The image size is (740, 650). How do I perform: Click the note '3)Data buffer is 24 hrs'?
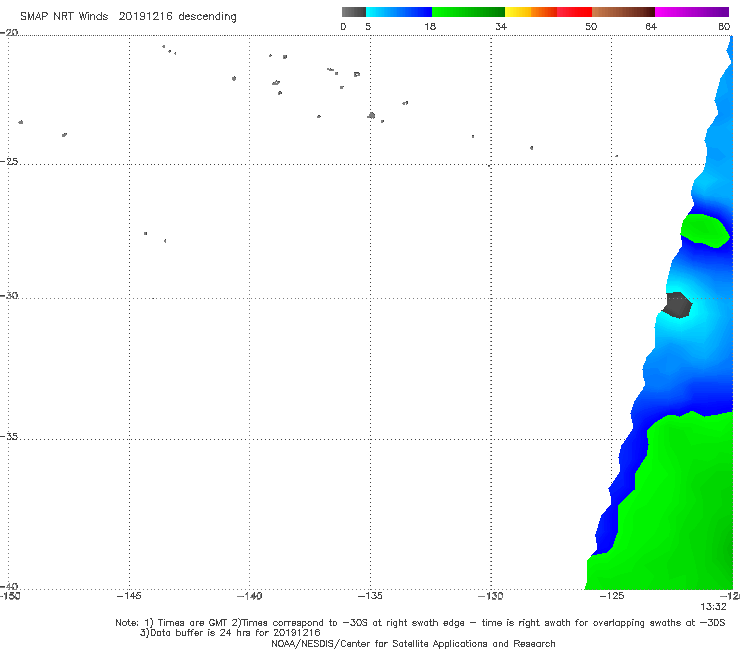[230, 633]
